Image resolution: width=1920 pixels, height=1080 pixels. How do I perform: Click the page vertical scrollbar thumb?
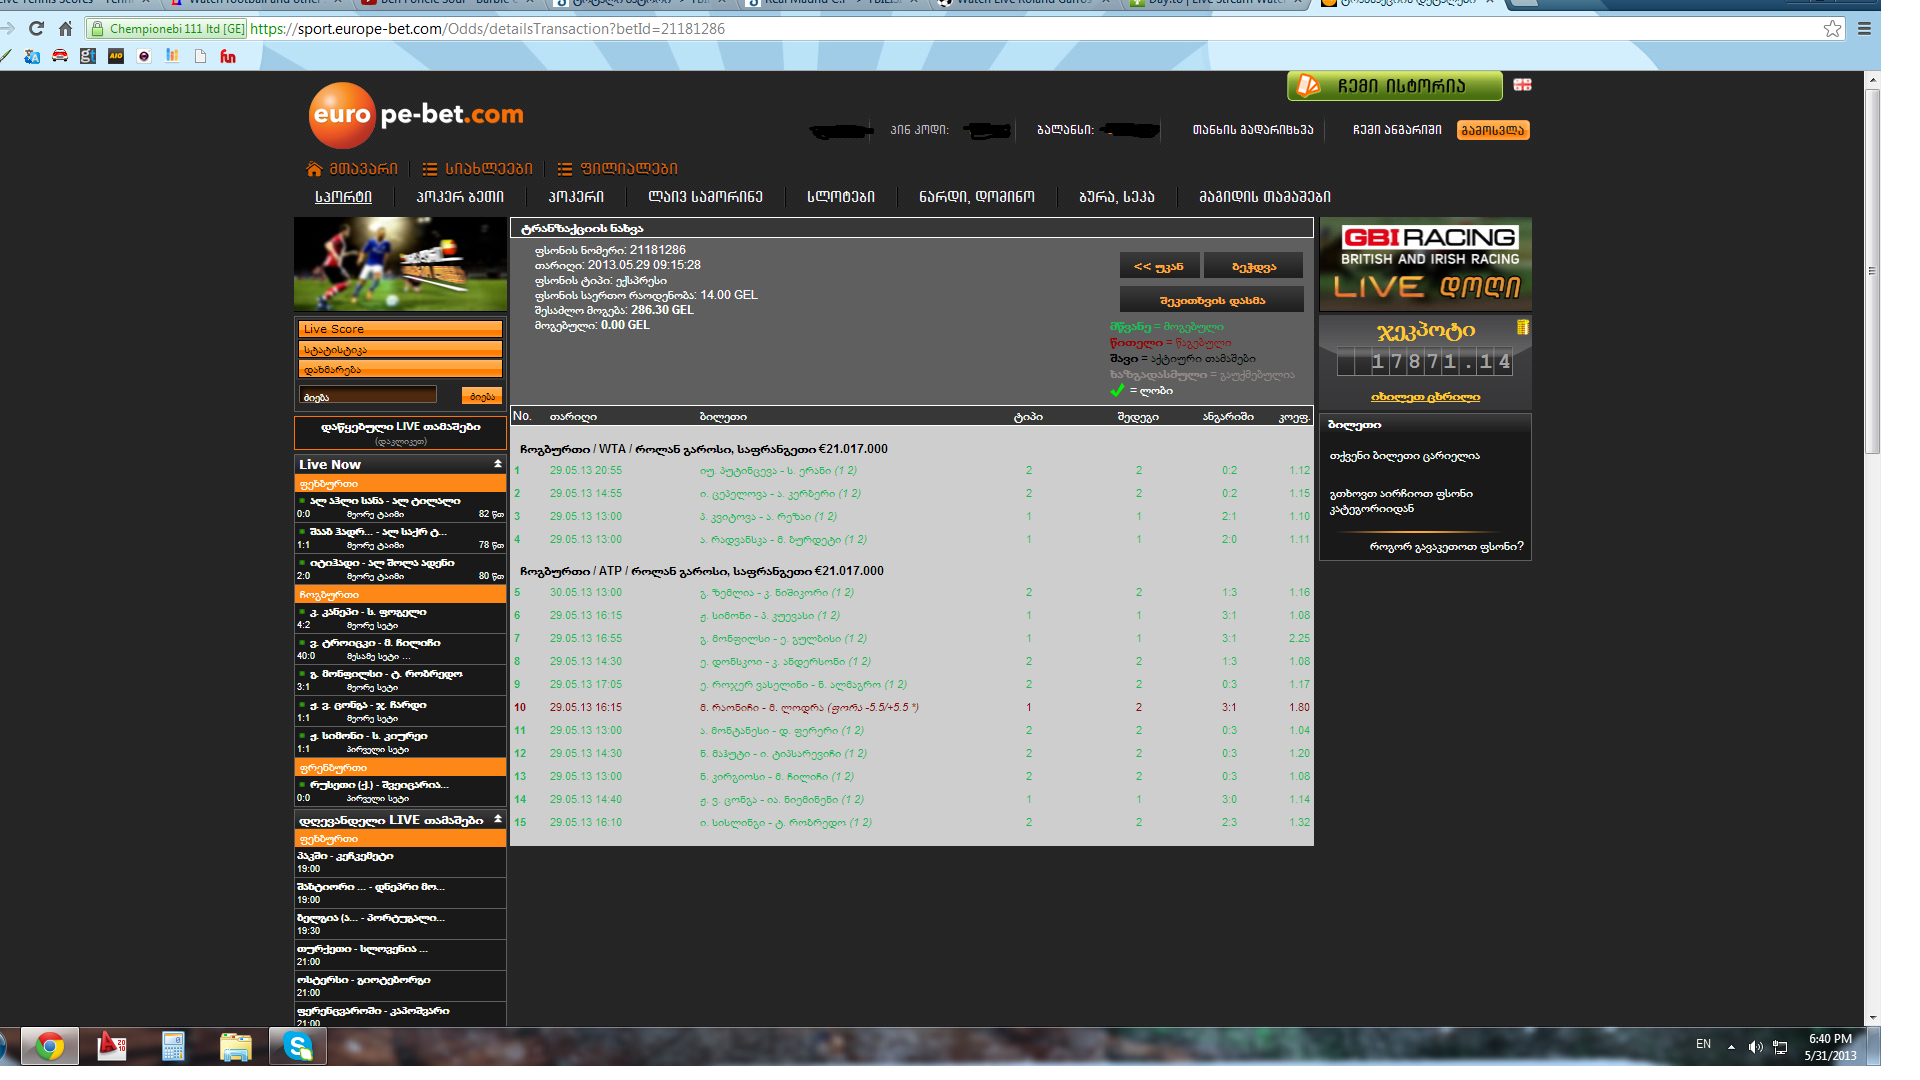tap(1872, 270)
